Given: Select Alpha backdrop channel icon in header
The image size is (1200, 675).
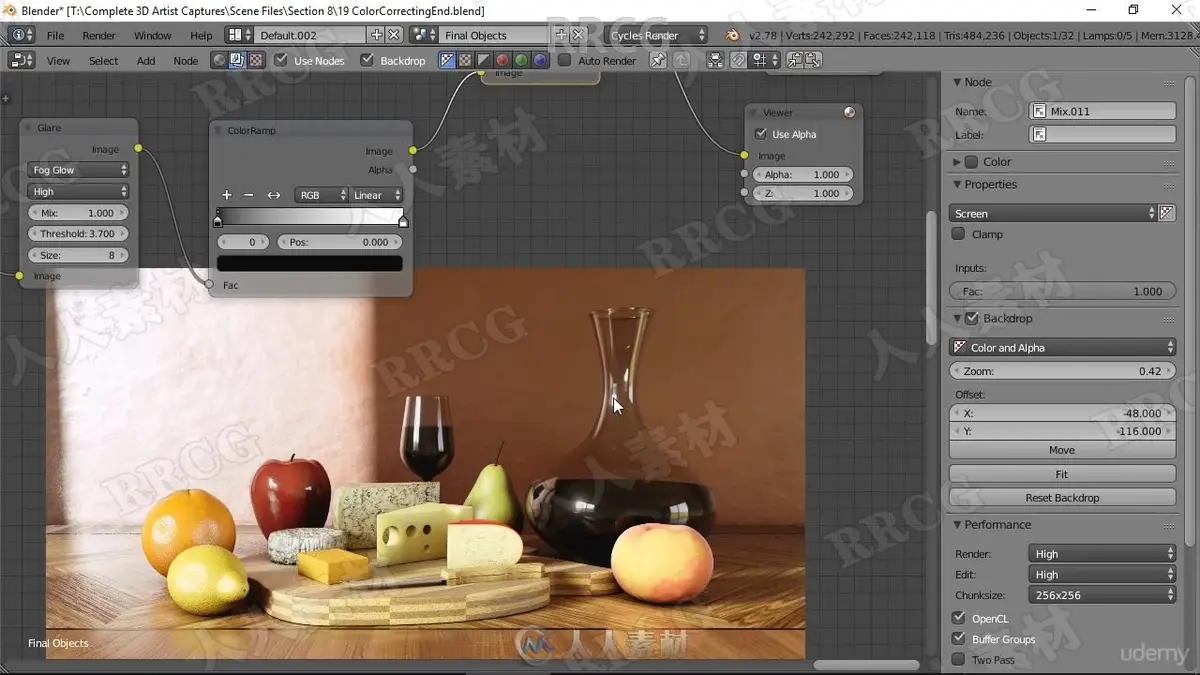Looking at the screenshot, I should (x=484, y=60).
